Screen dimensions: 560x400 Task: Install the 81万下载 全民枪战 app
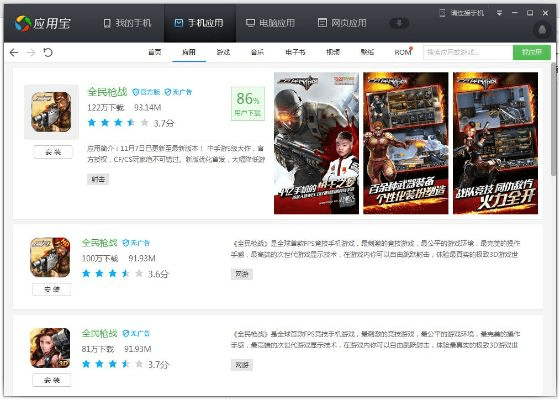click(52, 380)
